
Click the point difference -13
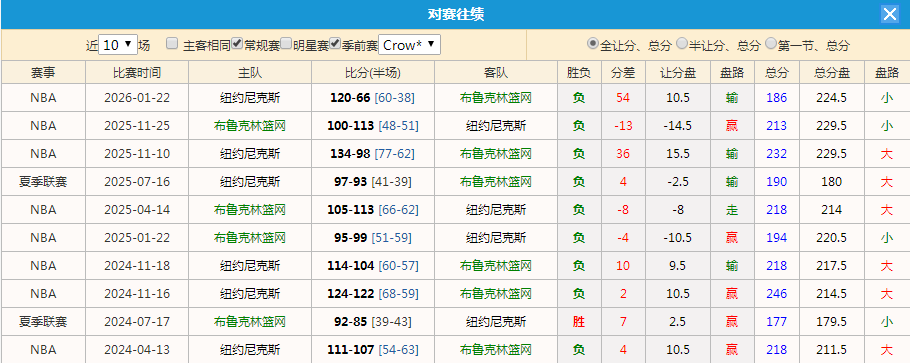(x=623, y=125)
